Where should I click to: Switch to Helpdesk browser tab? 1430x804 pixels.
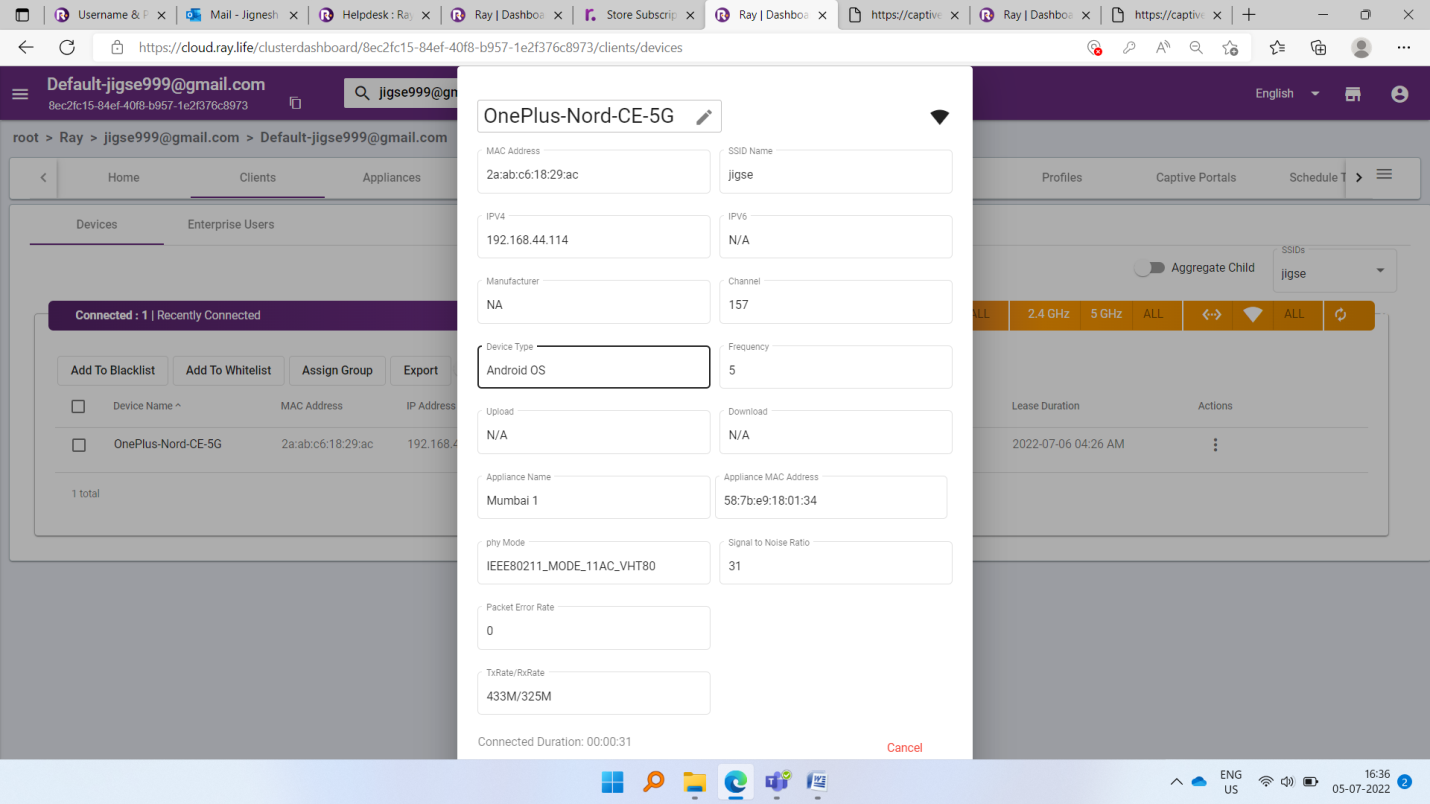tap(374, 15)
